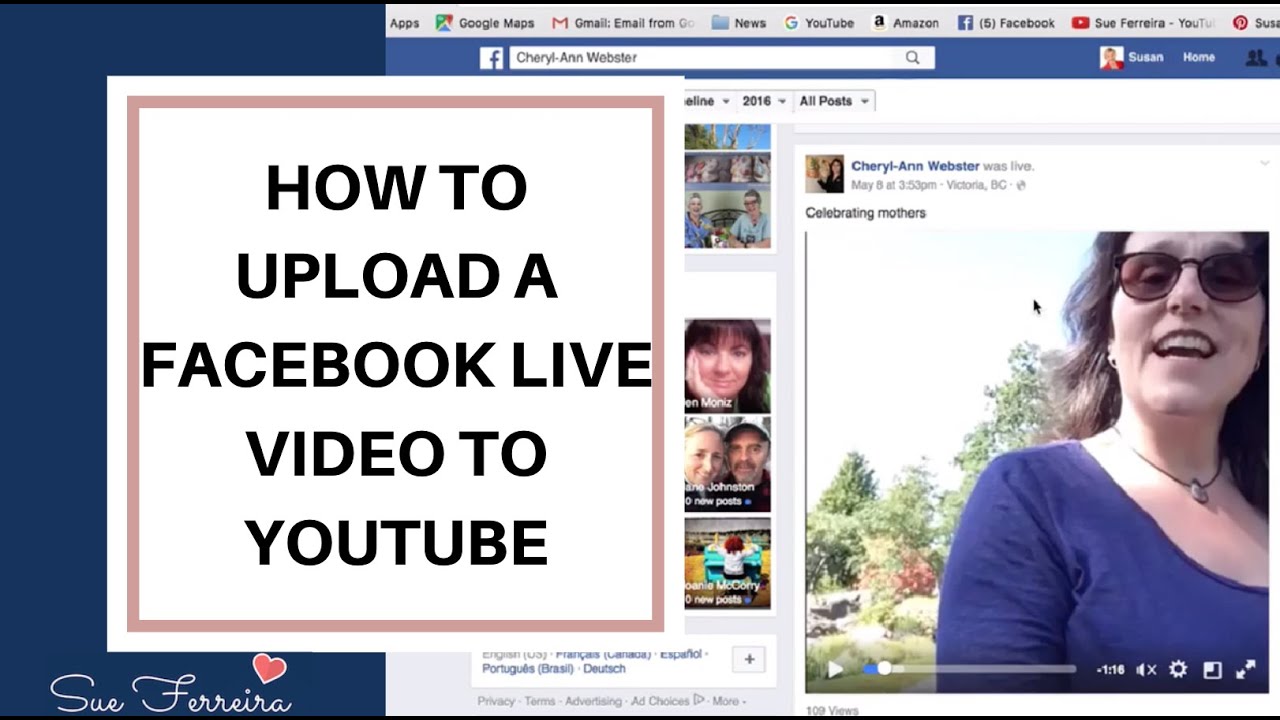The image size is (1280, 720).
Task: Open the video settings gear
Action: pos(1178,669)
